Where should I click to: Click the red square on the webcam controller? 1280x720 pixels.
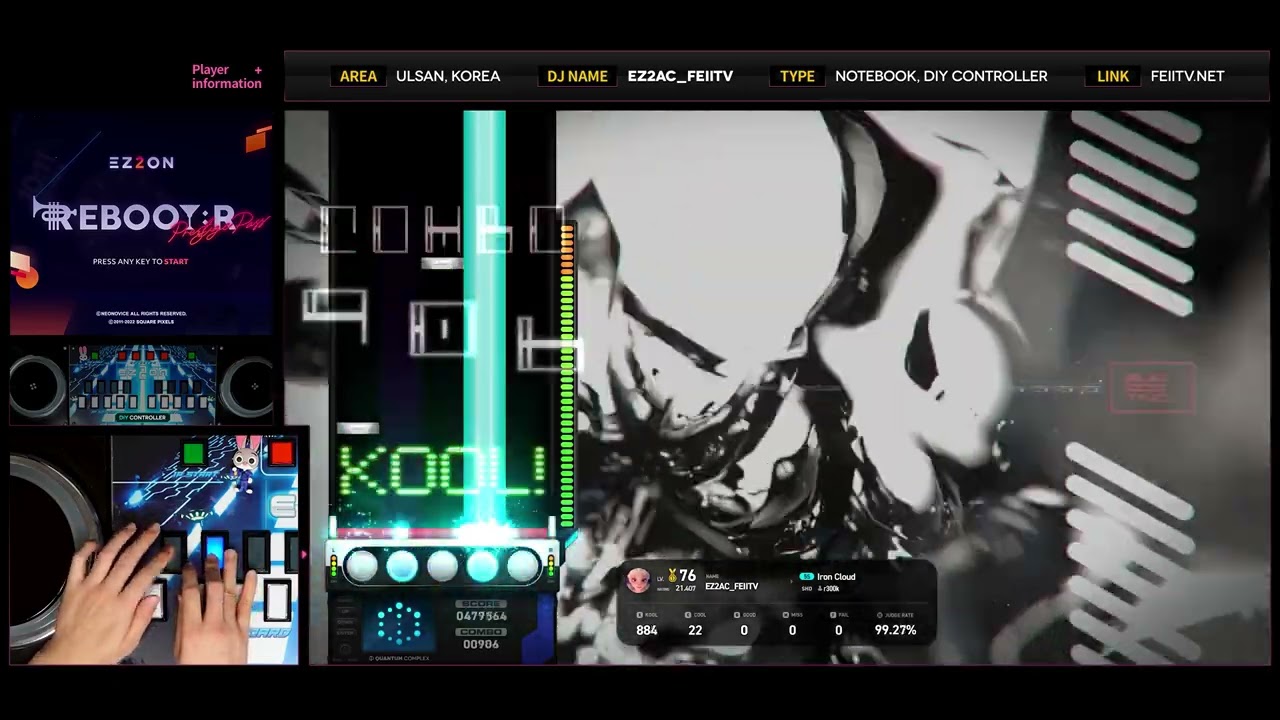[x=281, y=454]
